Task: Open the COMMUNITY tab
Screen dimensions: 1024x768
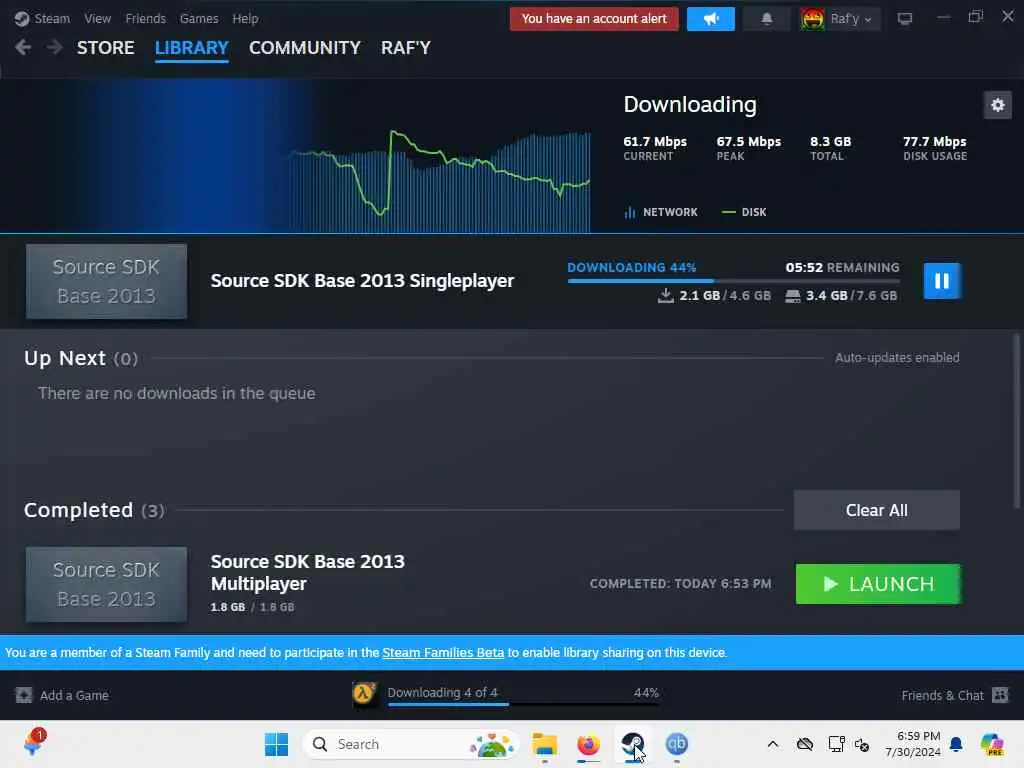Action: (x=304, y=48)
